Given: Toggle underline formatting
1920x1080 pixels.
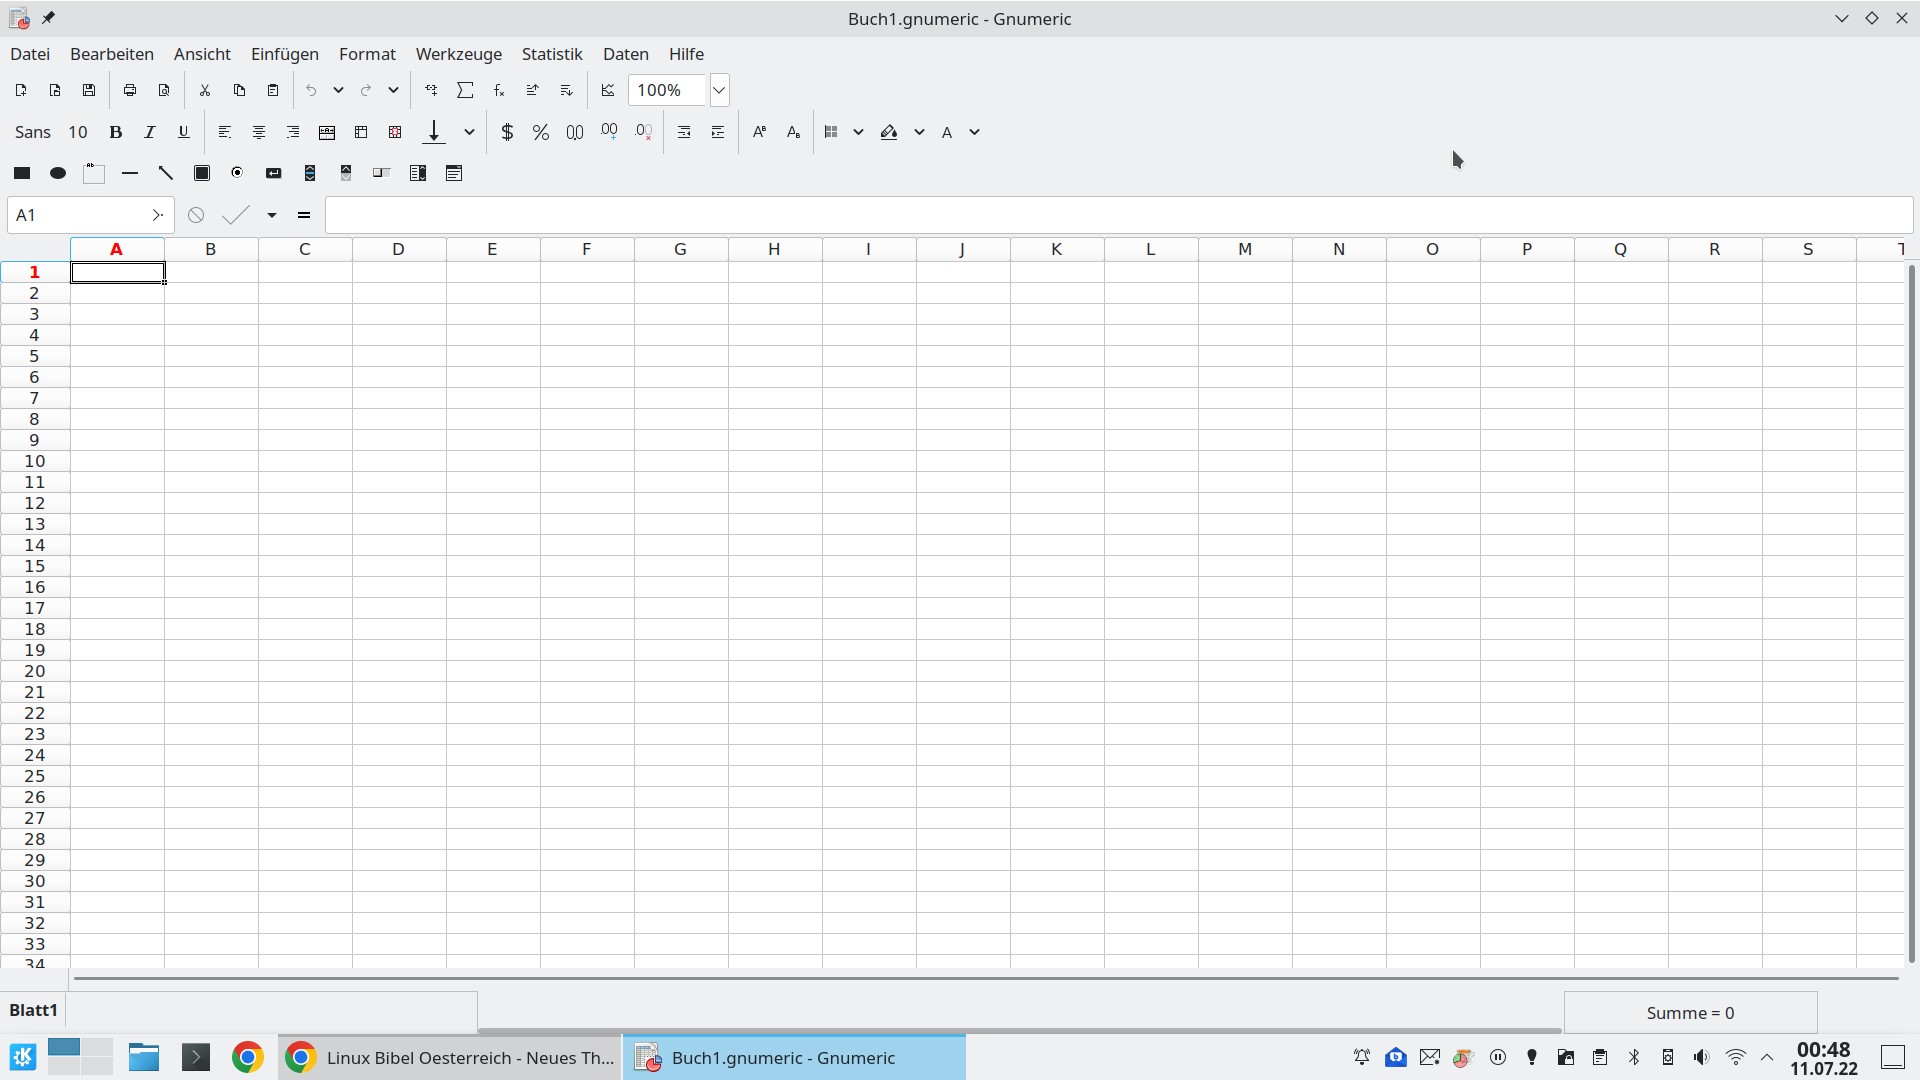Looking at the screenshot, I should click(183, 132).
